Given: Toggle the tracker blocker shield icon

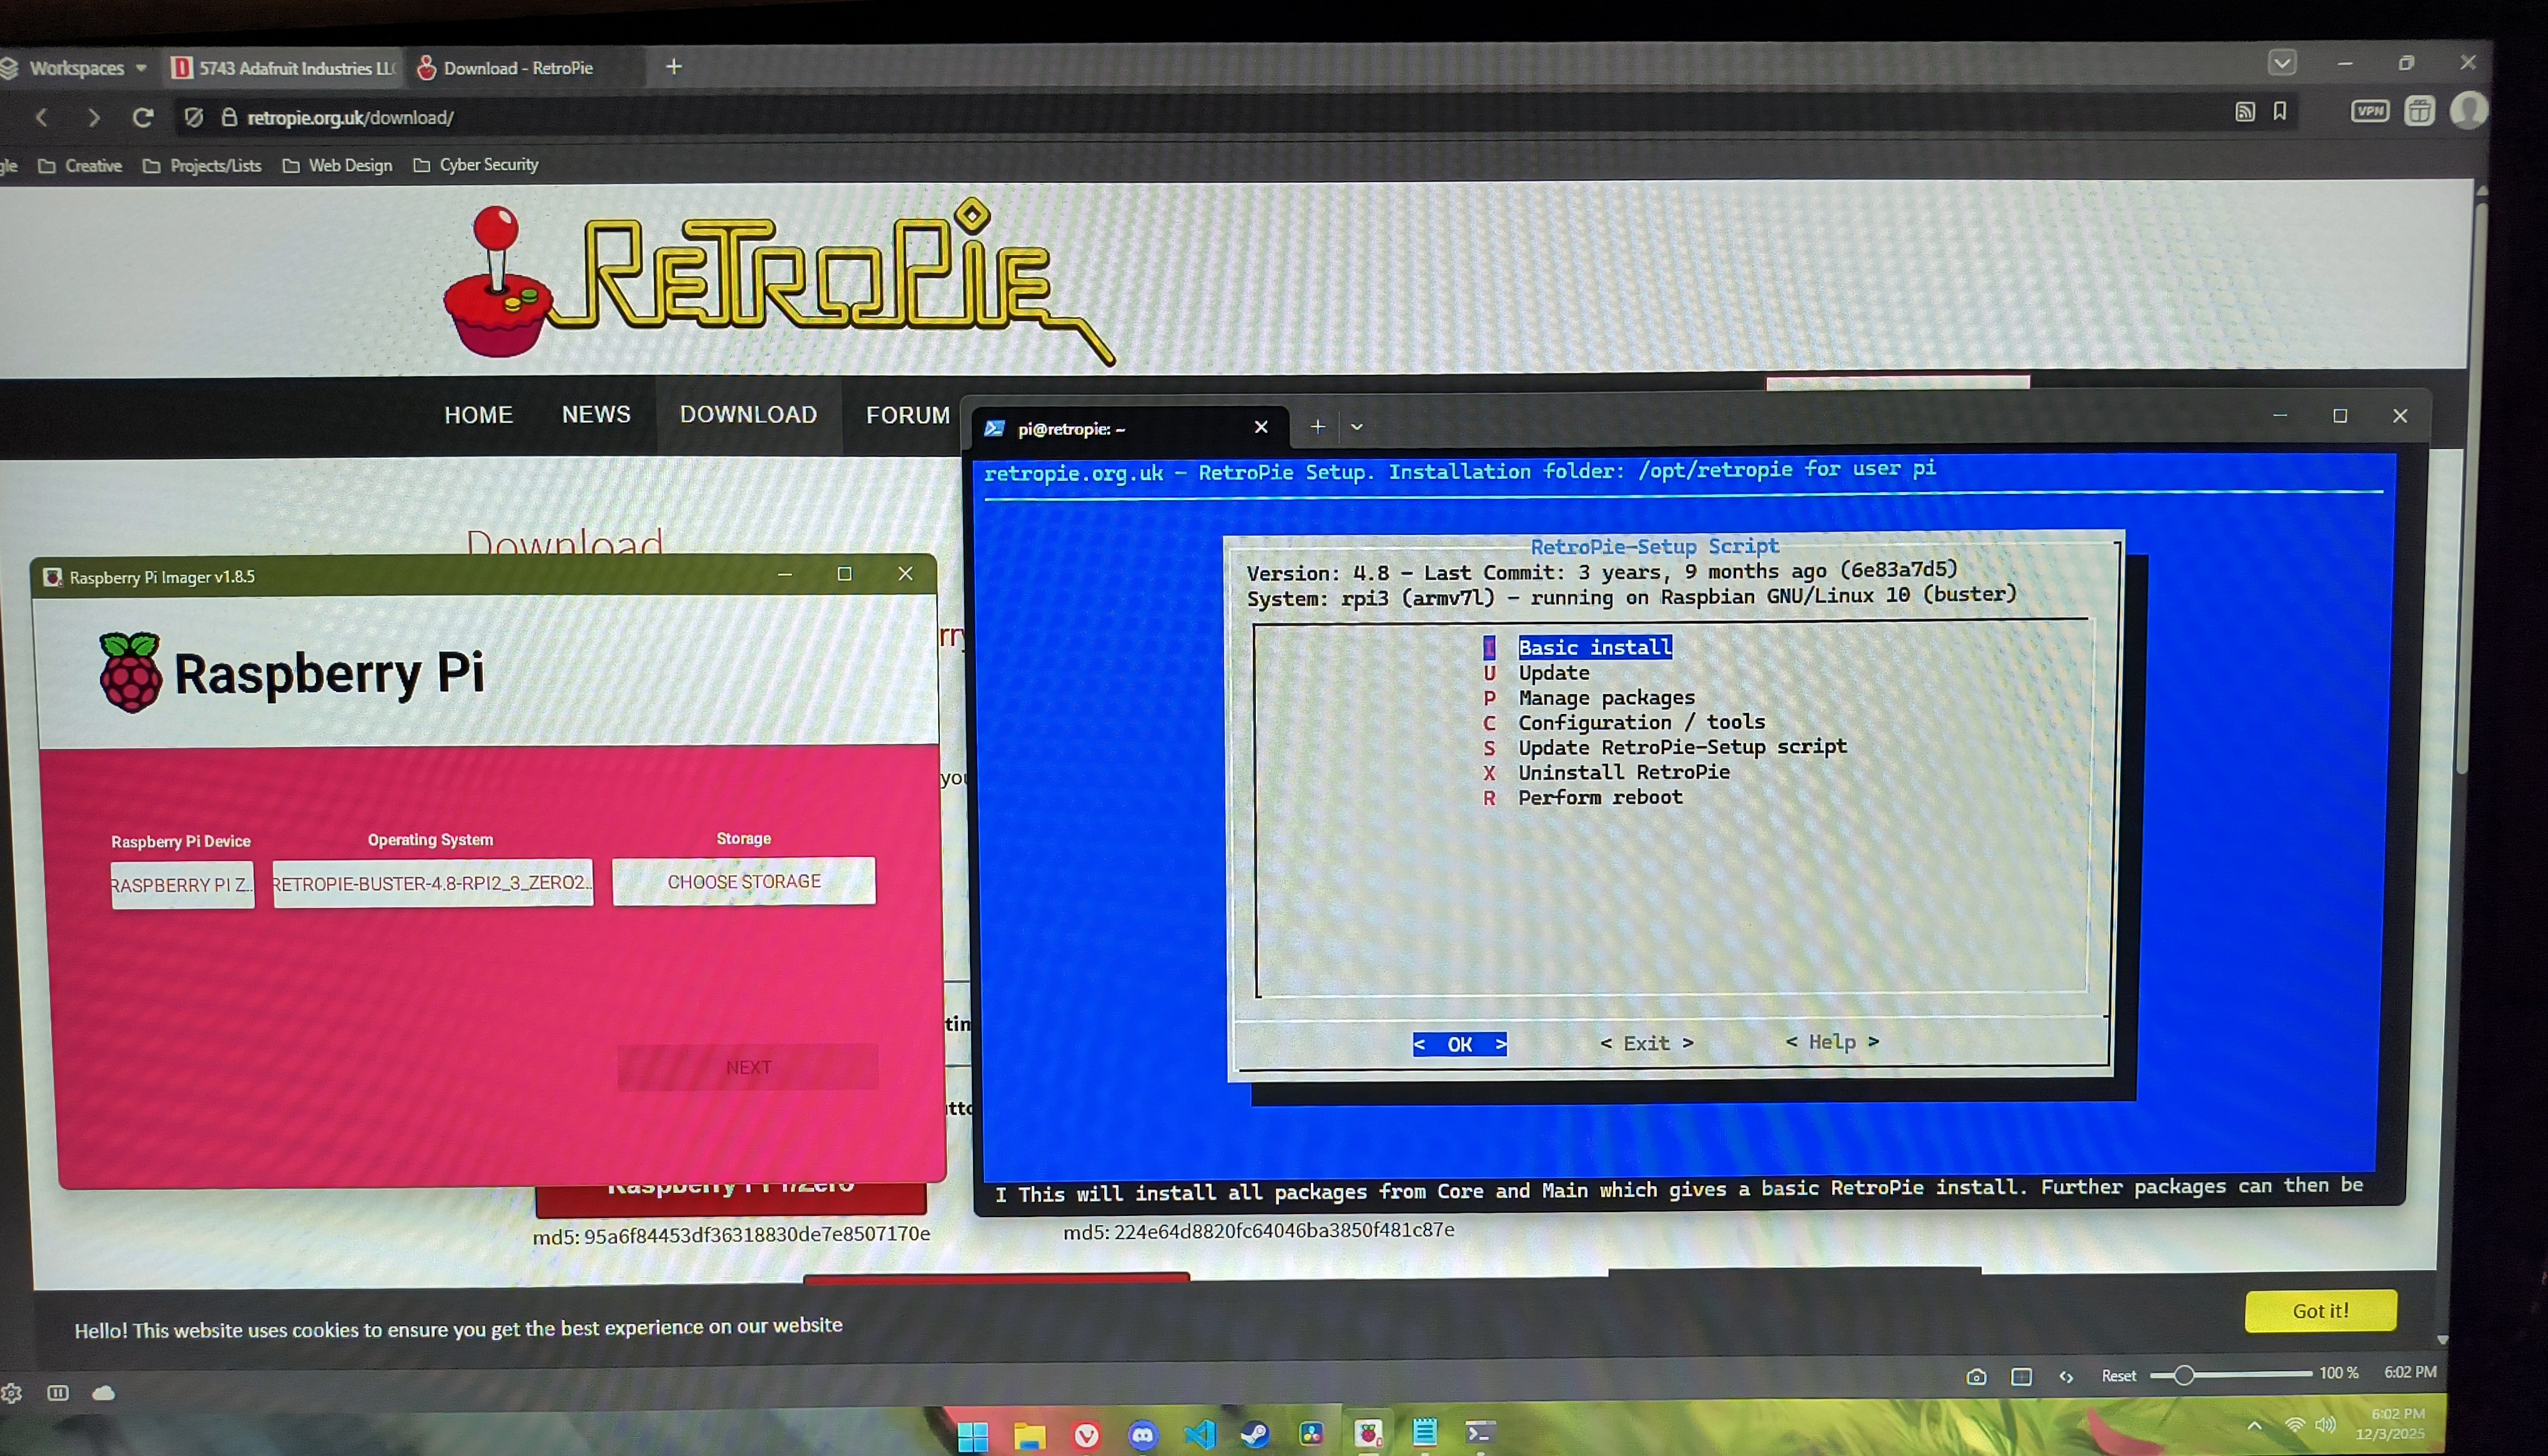Looking at the screenshot, I should point(194,118).
